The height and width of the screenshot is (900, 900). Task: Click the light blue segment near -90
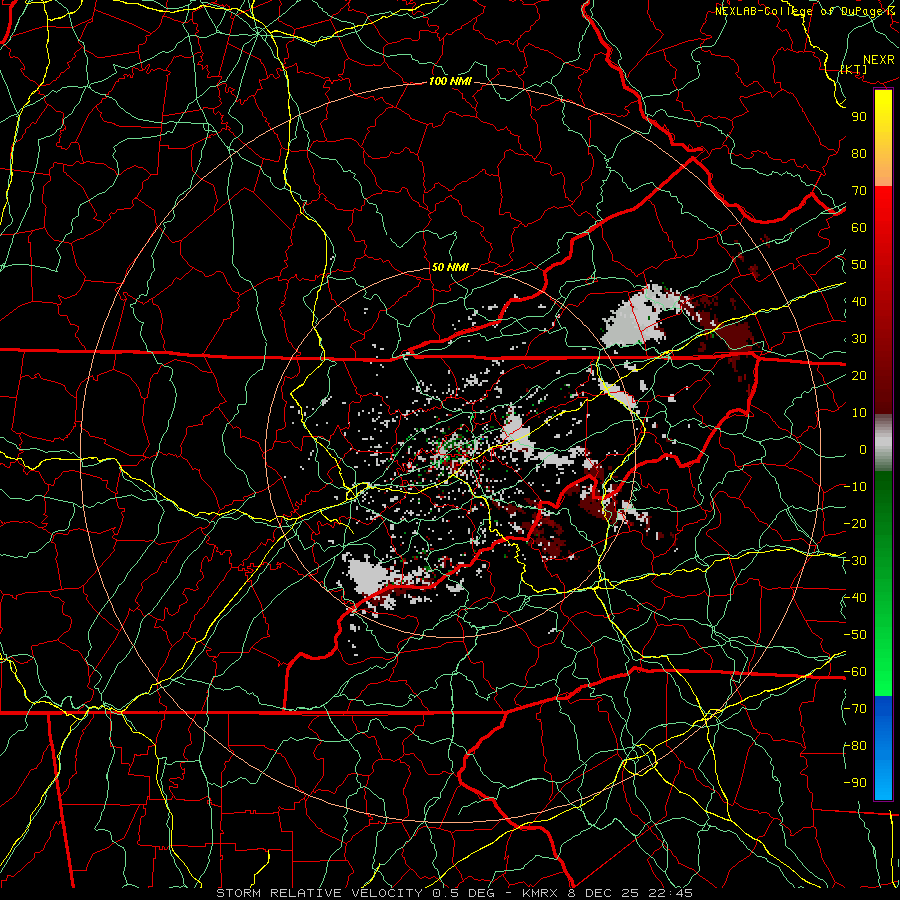pos(883,781)
